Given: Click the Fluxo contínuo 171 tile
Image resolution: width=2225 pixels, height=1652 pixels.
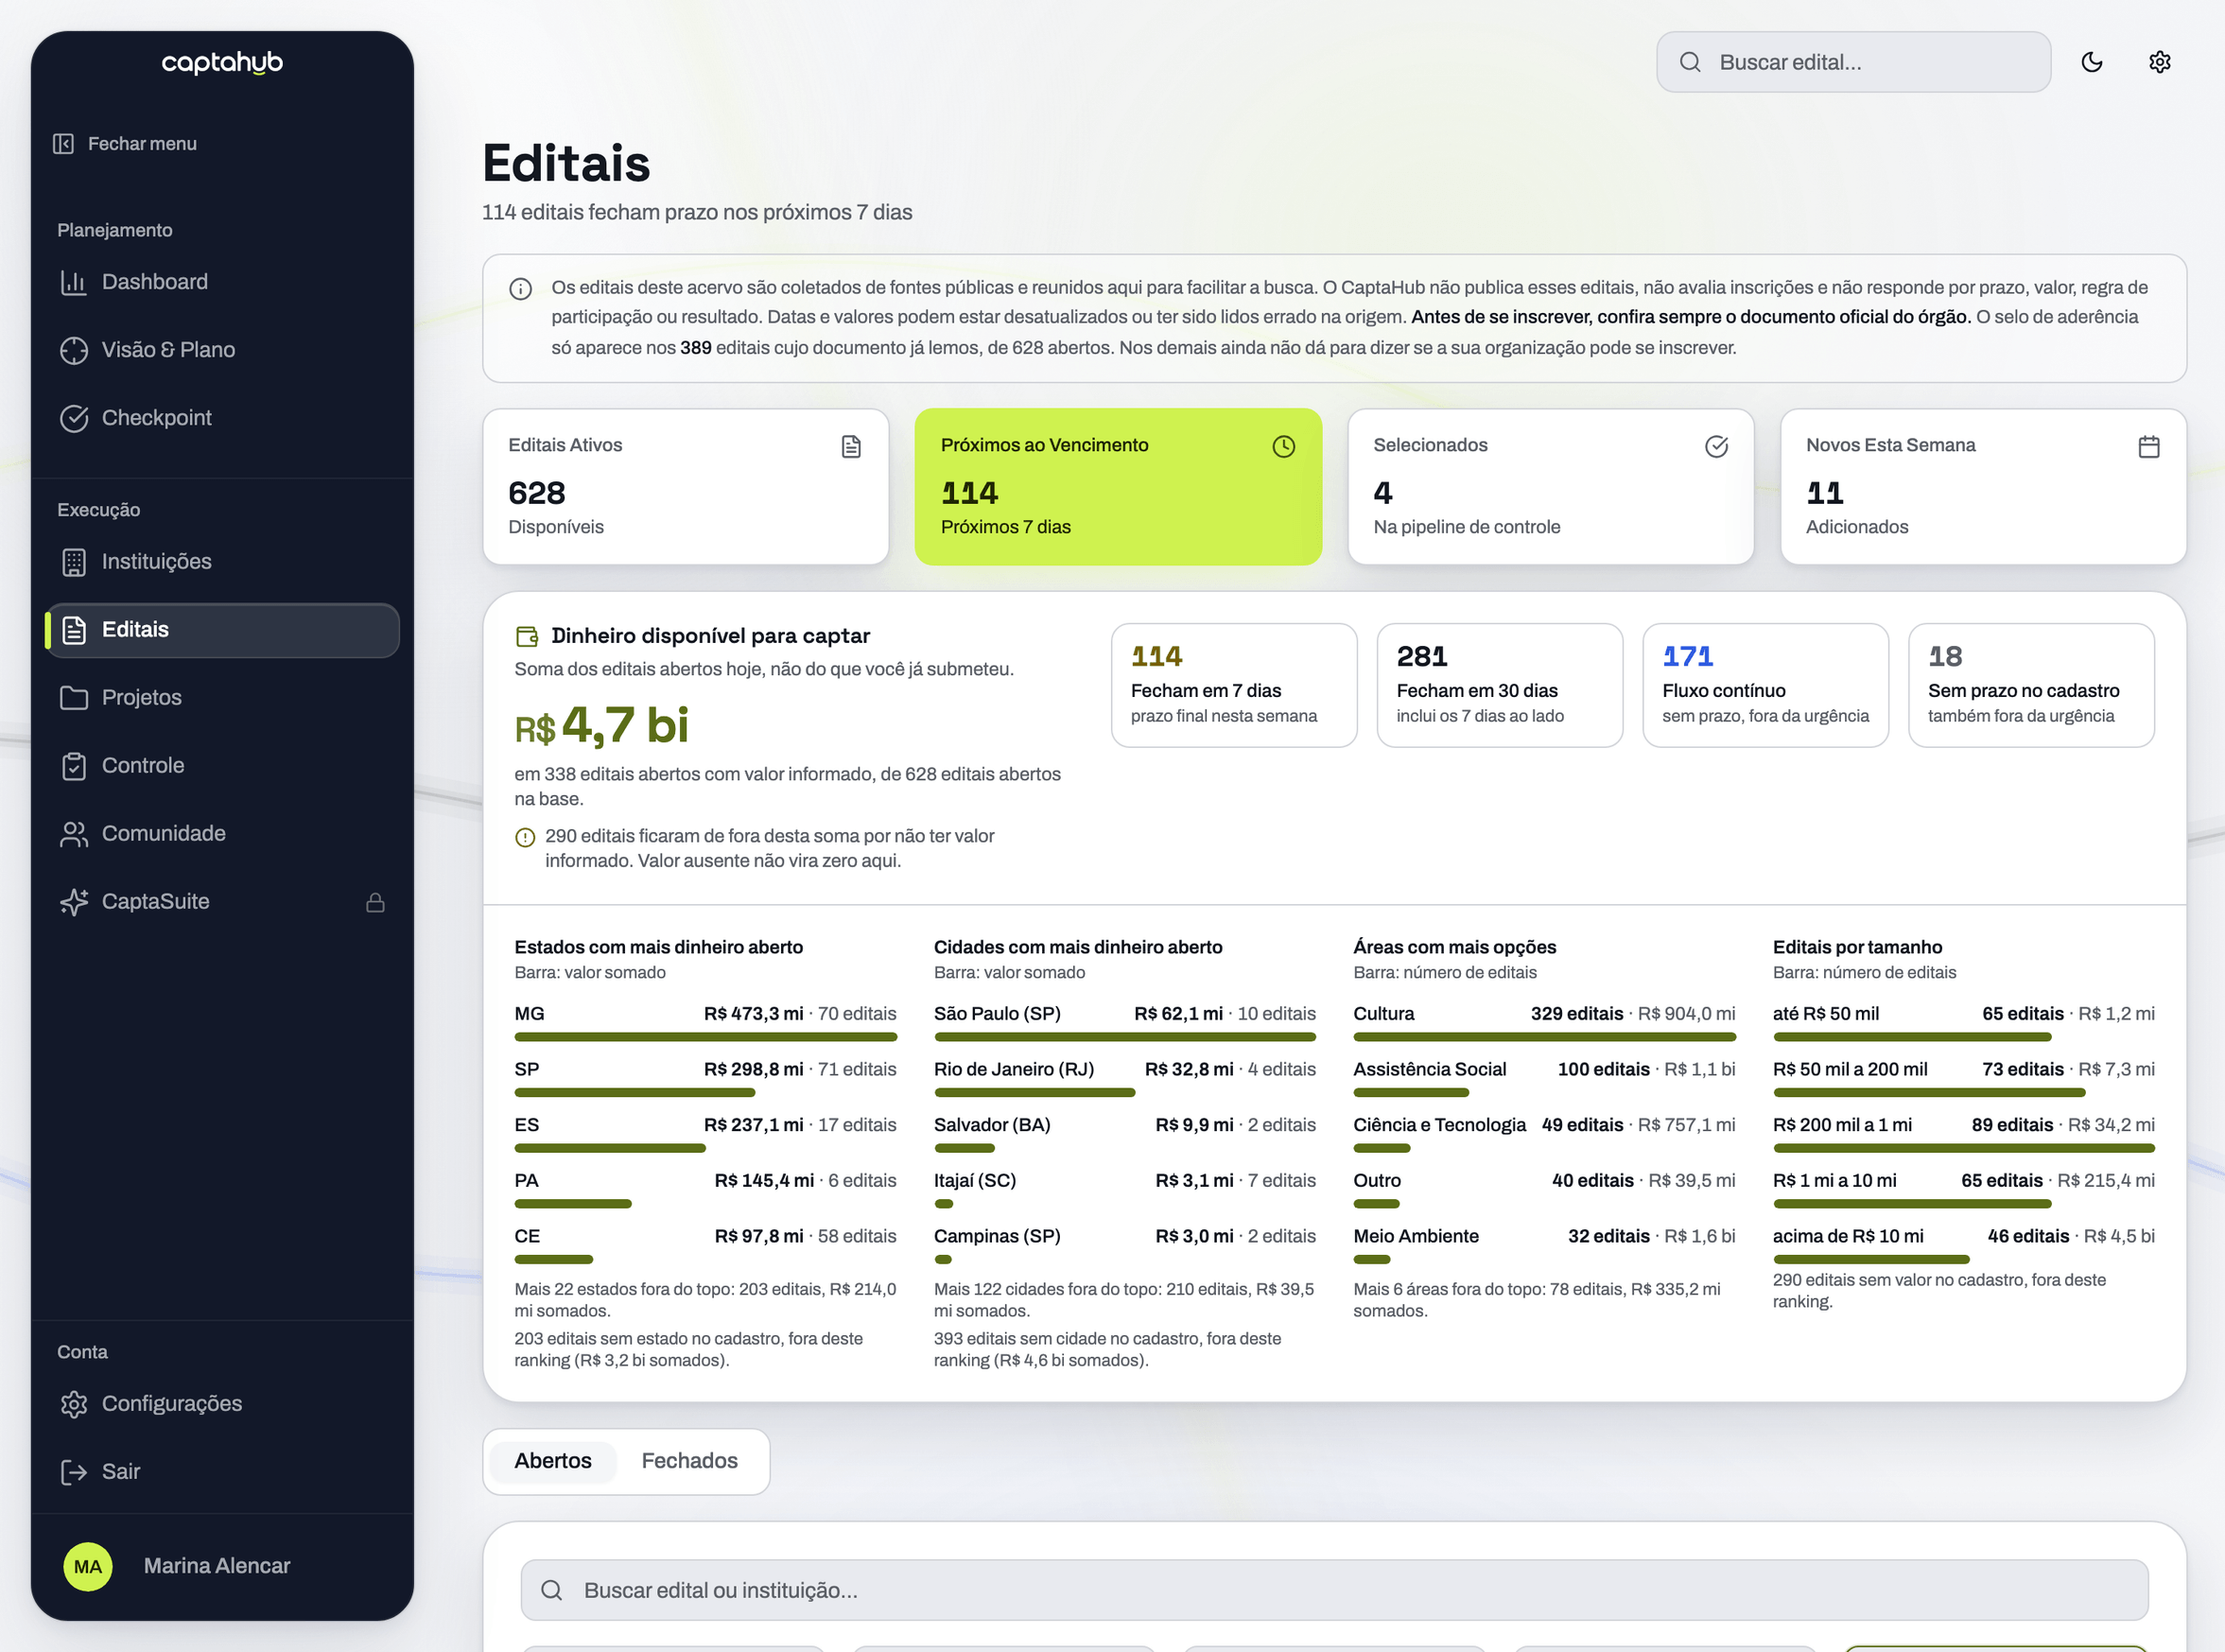Looking at the screenshot, I should 1766,686.
